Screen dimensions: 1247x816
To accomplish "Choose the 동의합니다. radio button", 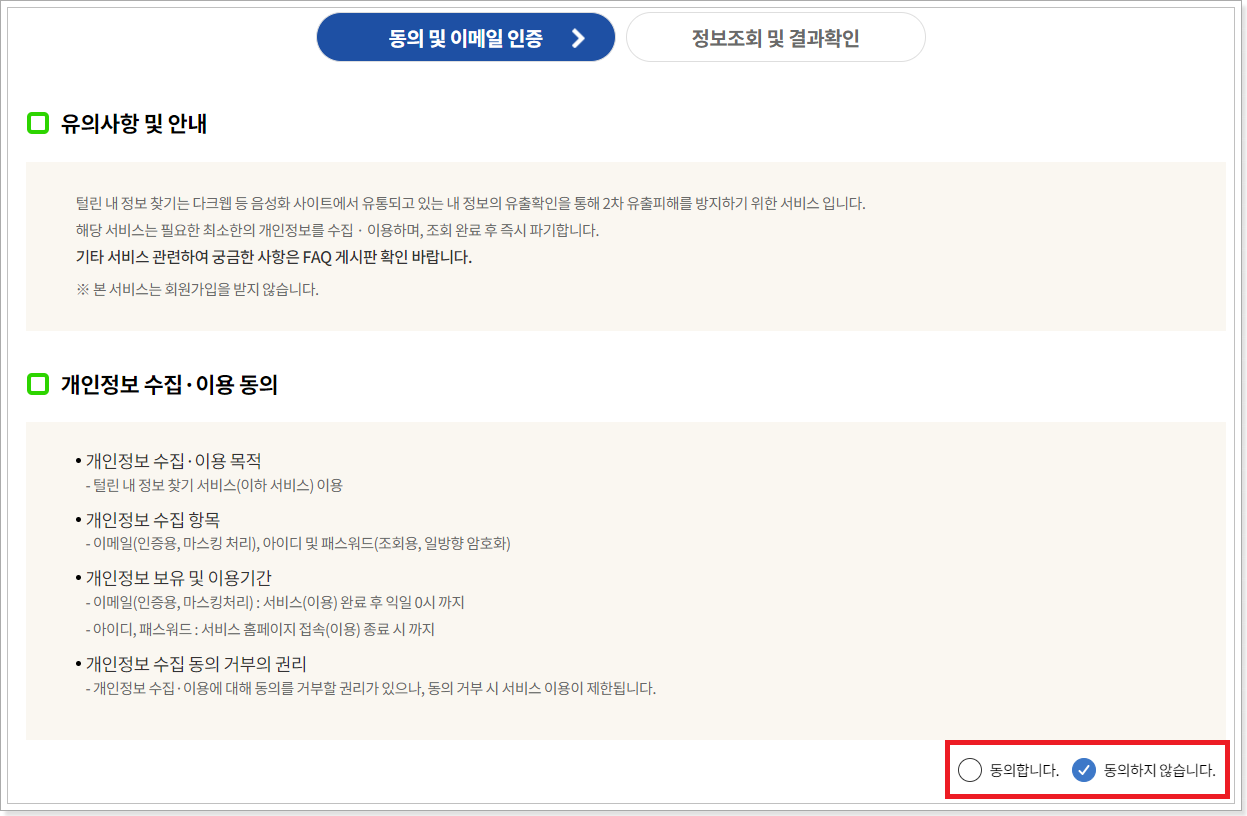I will (x=969, y=770).
